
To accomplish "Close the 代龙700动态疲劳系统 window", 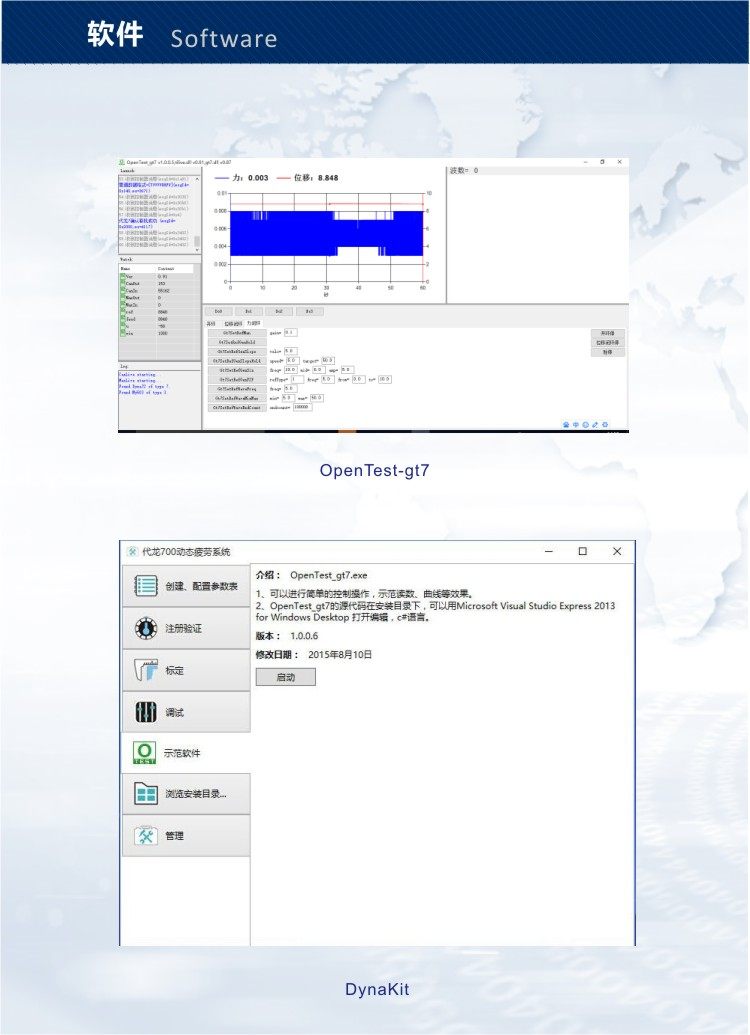I will pos(617,551).
